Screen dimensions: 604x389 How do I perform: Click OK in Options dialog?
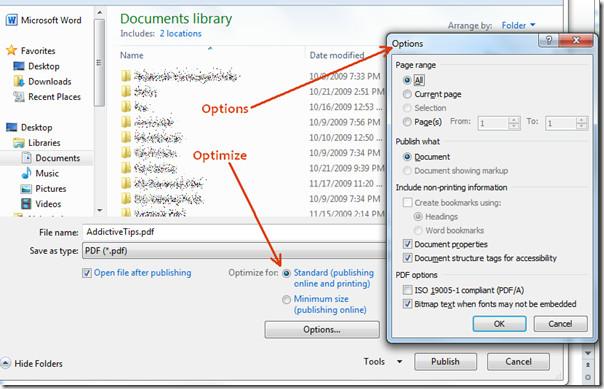pyautogui.click(x=499, y=324)
